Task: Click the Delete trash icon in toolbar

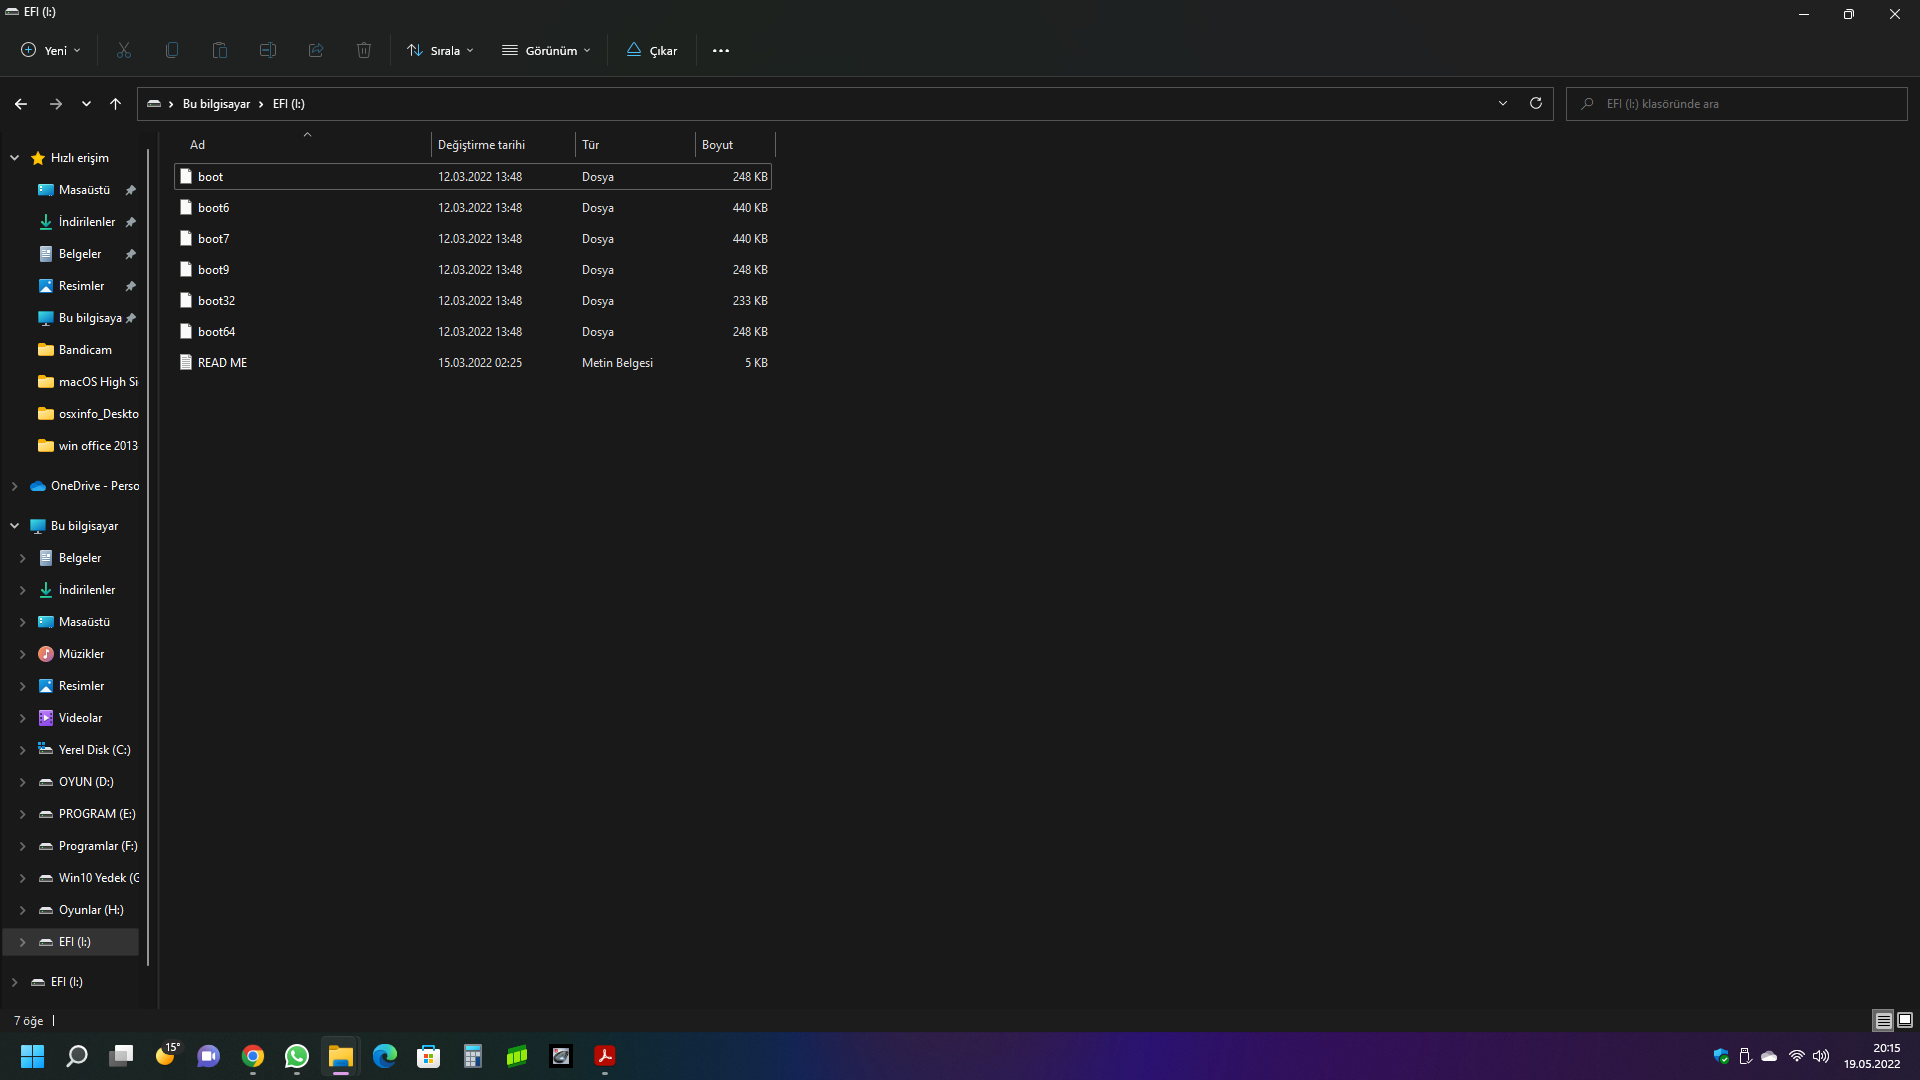Action: click(364, 50)
